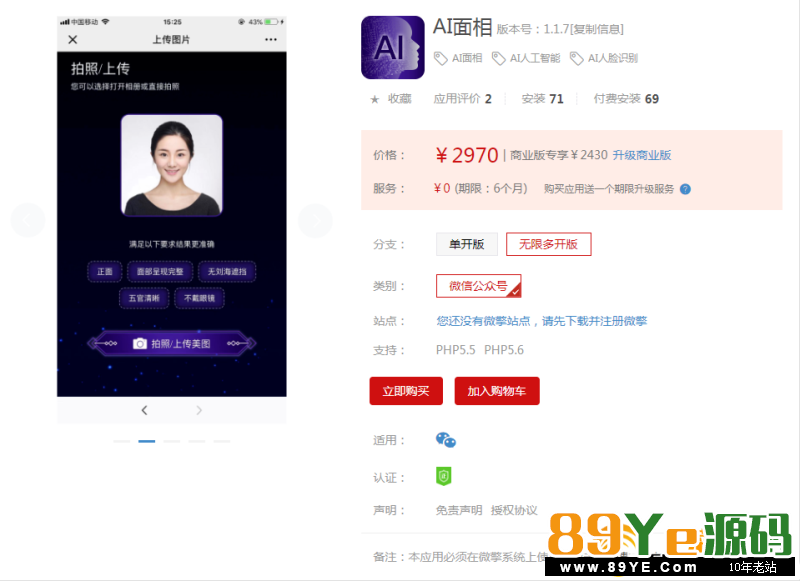View the 应用评价 review count
Screen dimensions: 800x581
coord(462,98)
